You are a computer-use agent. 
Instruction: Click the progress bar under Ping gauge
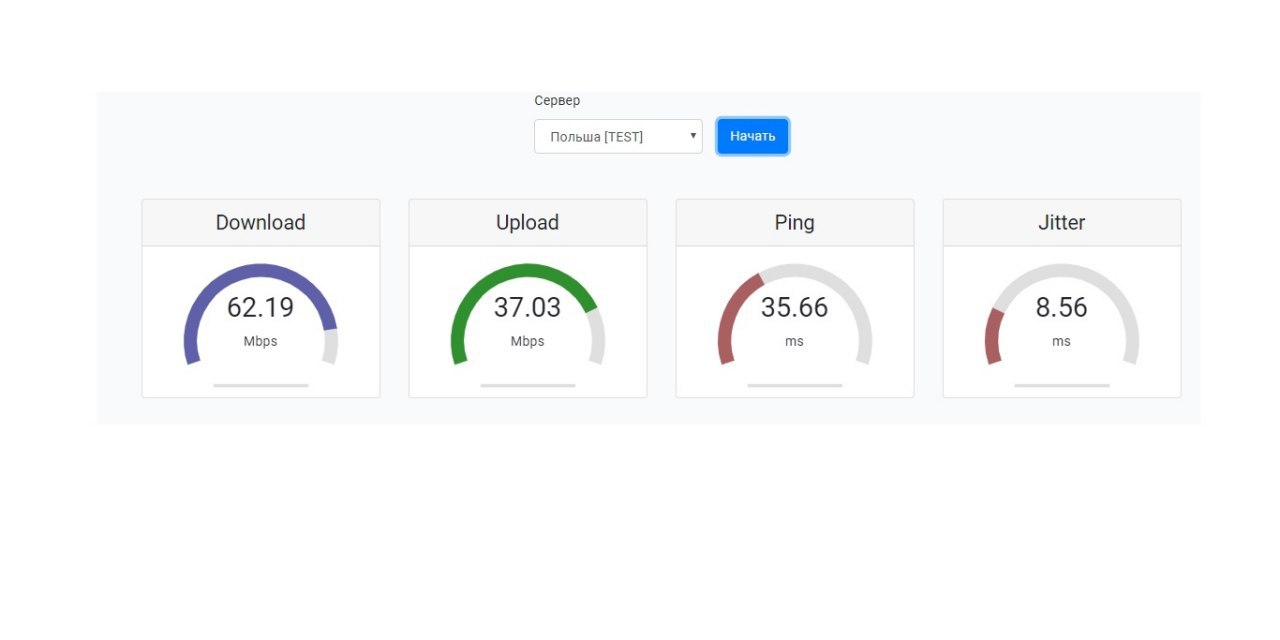point(795,385)
